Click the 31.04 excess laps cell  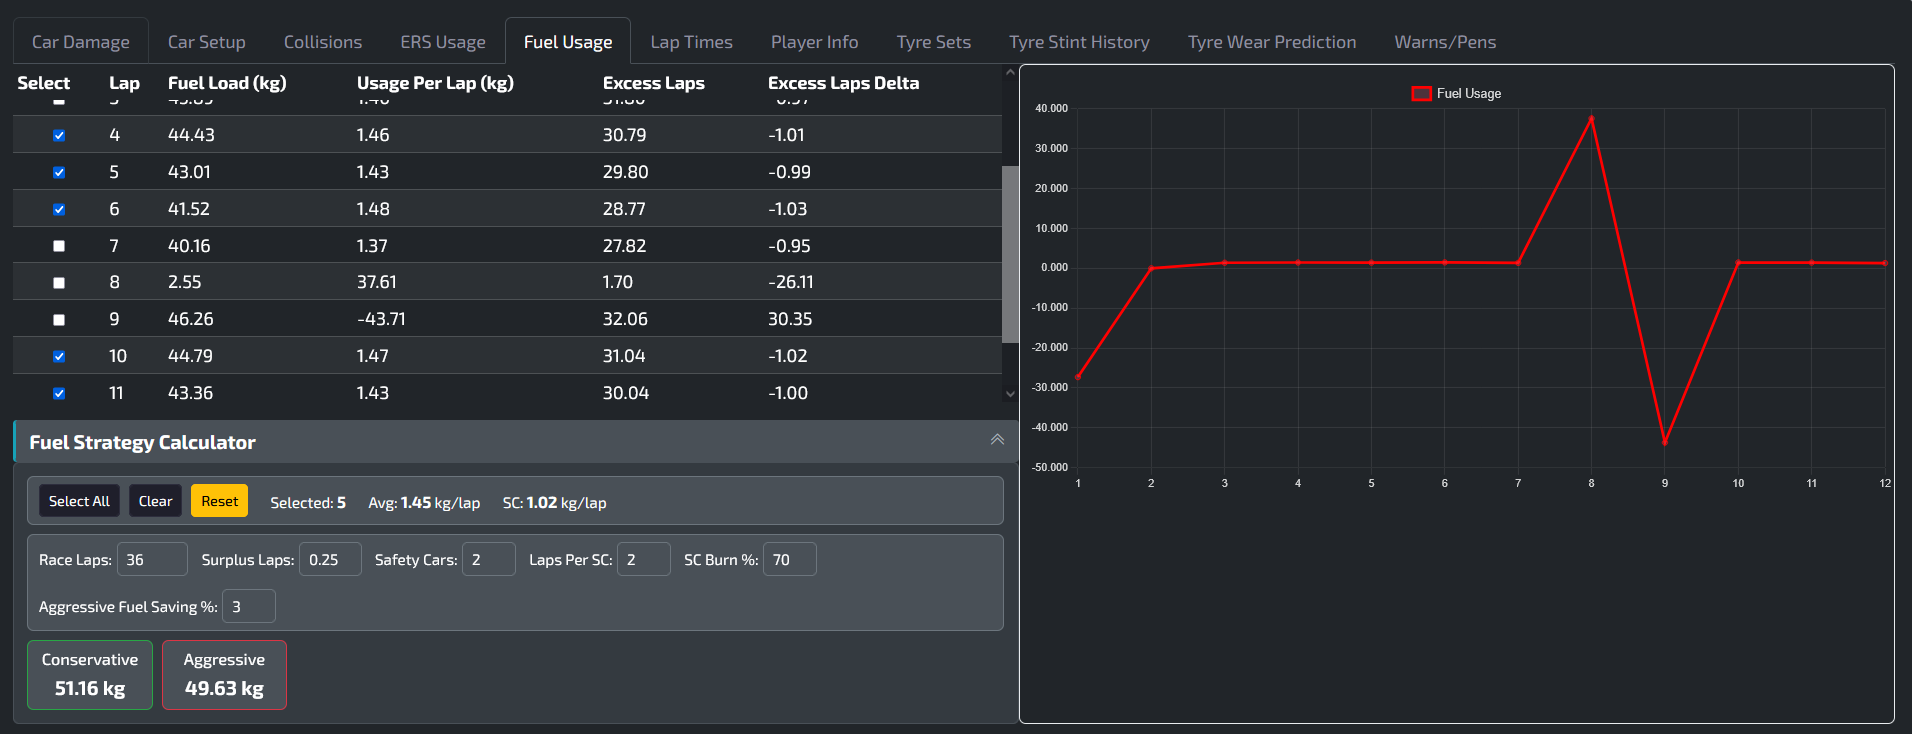click(x=624, y=356)
